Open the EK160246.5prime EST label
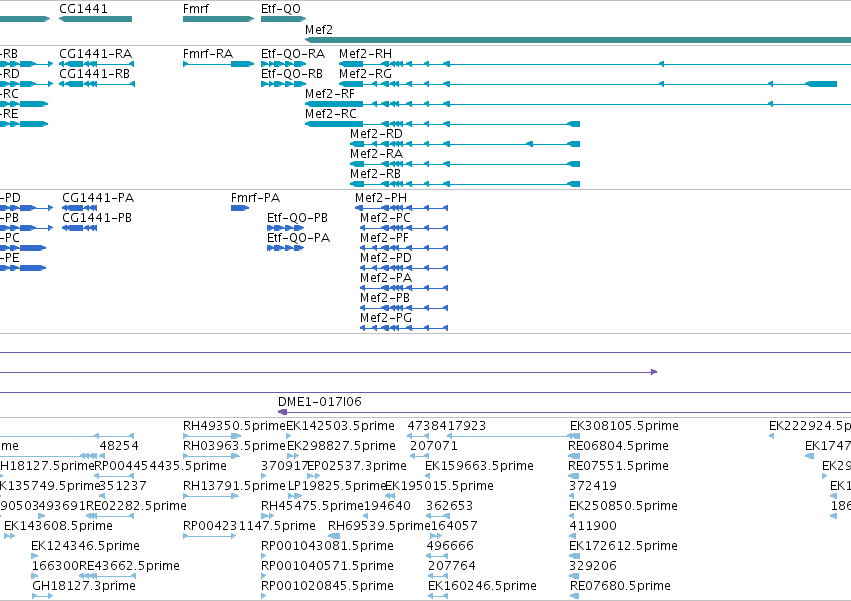 [482, 587]
